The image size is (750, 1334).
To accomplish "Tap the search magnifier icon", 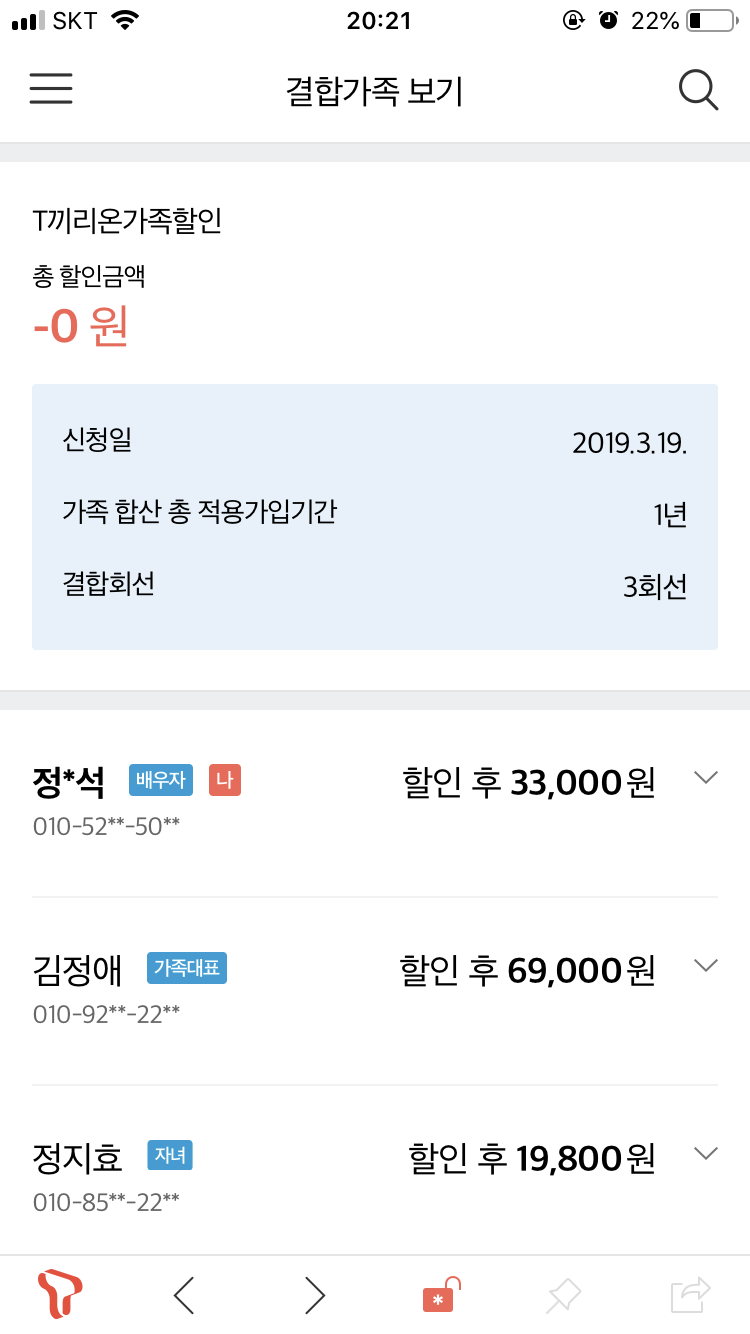I will pyautogui.click(x=698, y=90).
